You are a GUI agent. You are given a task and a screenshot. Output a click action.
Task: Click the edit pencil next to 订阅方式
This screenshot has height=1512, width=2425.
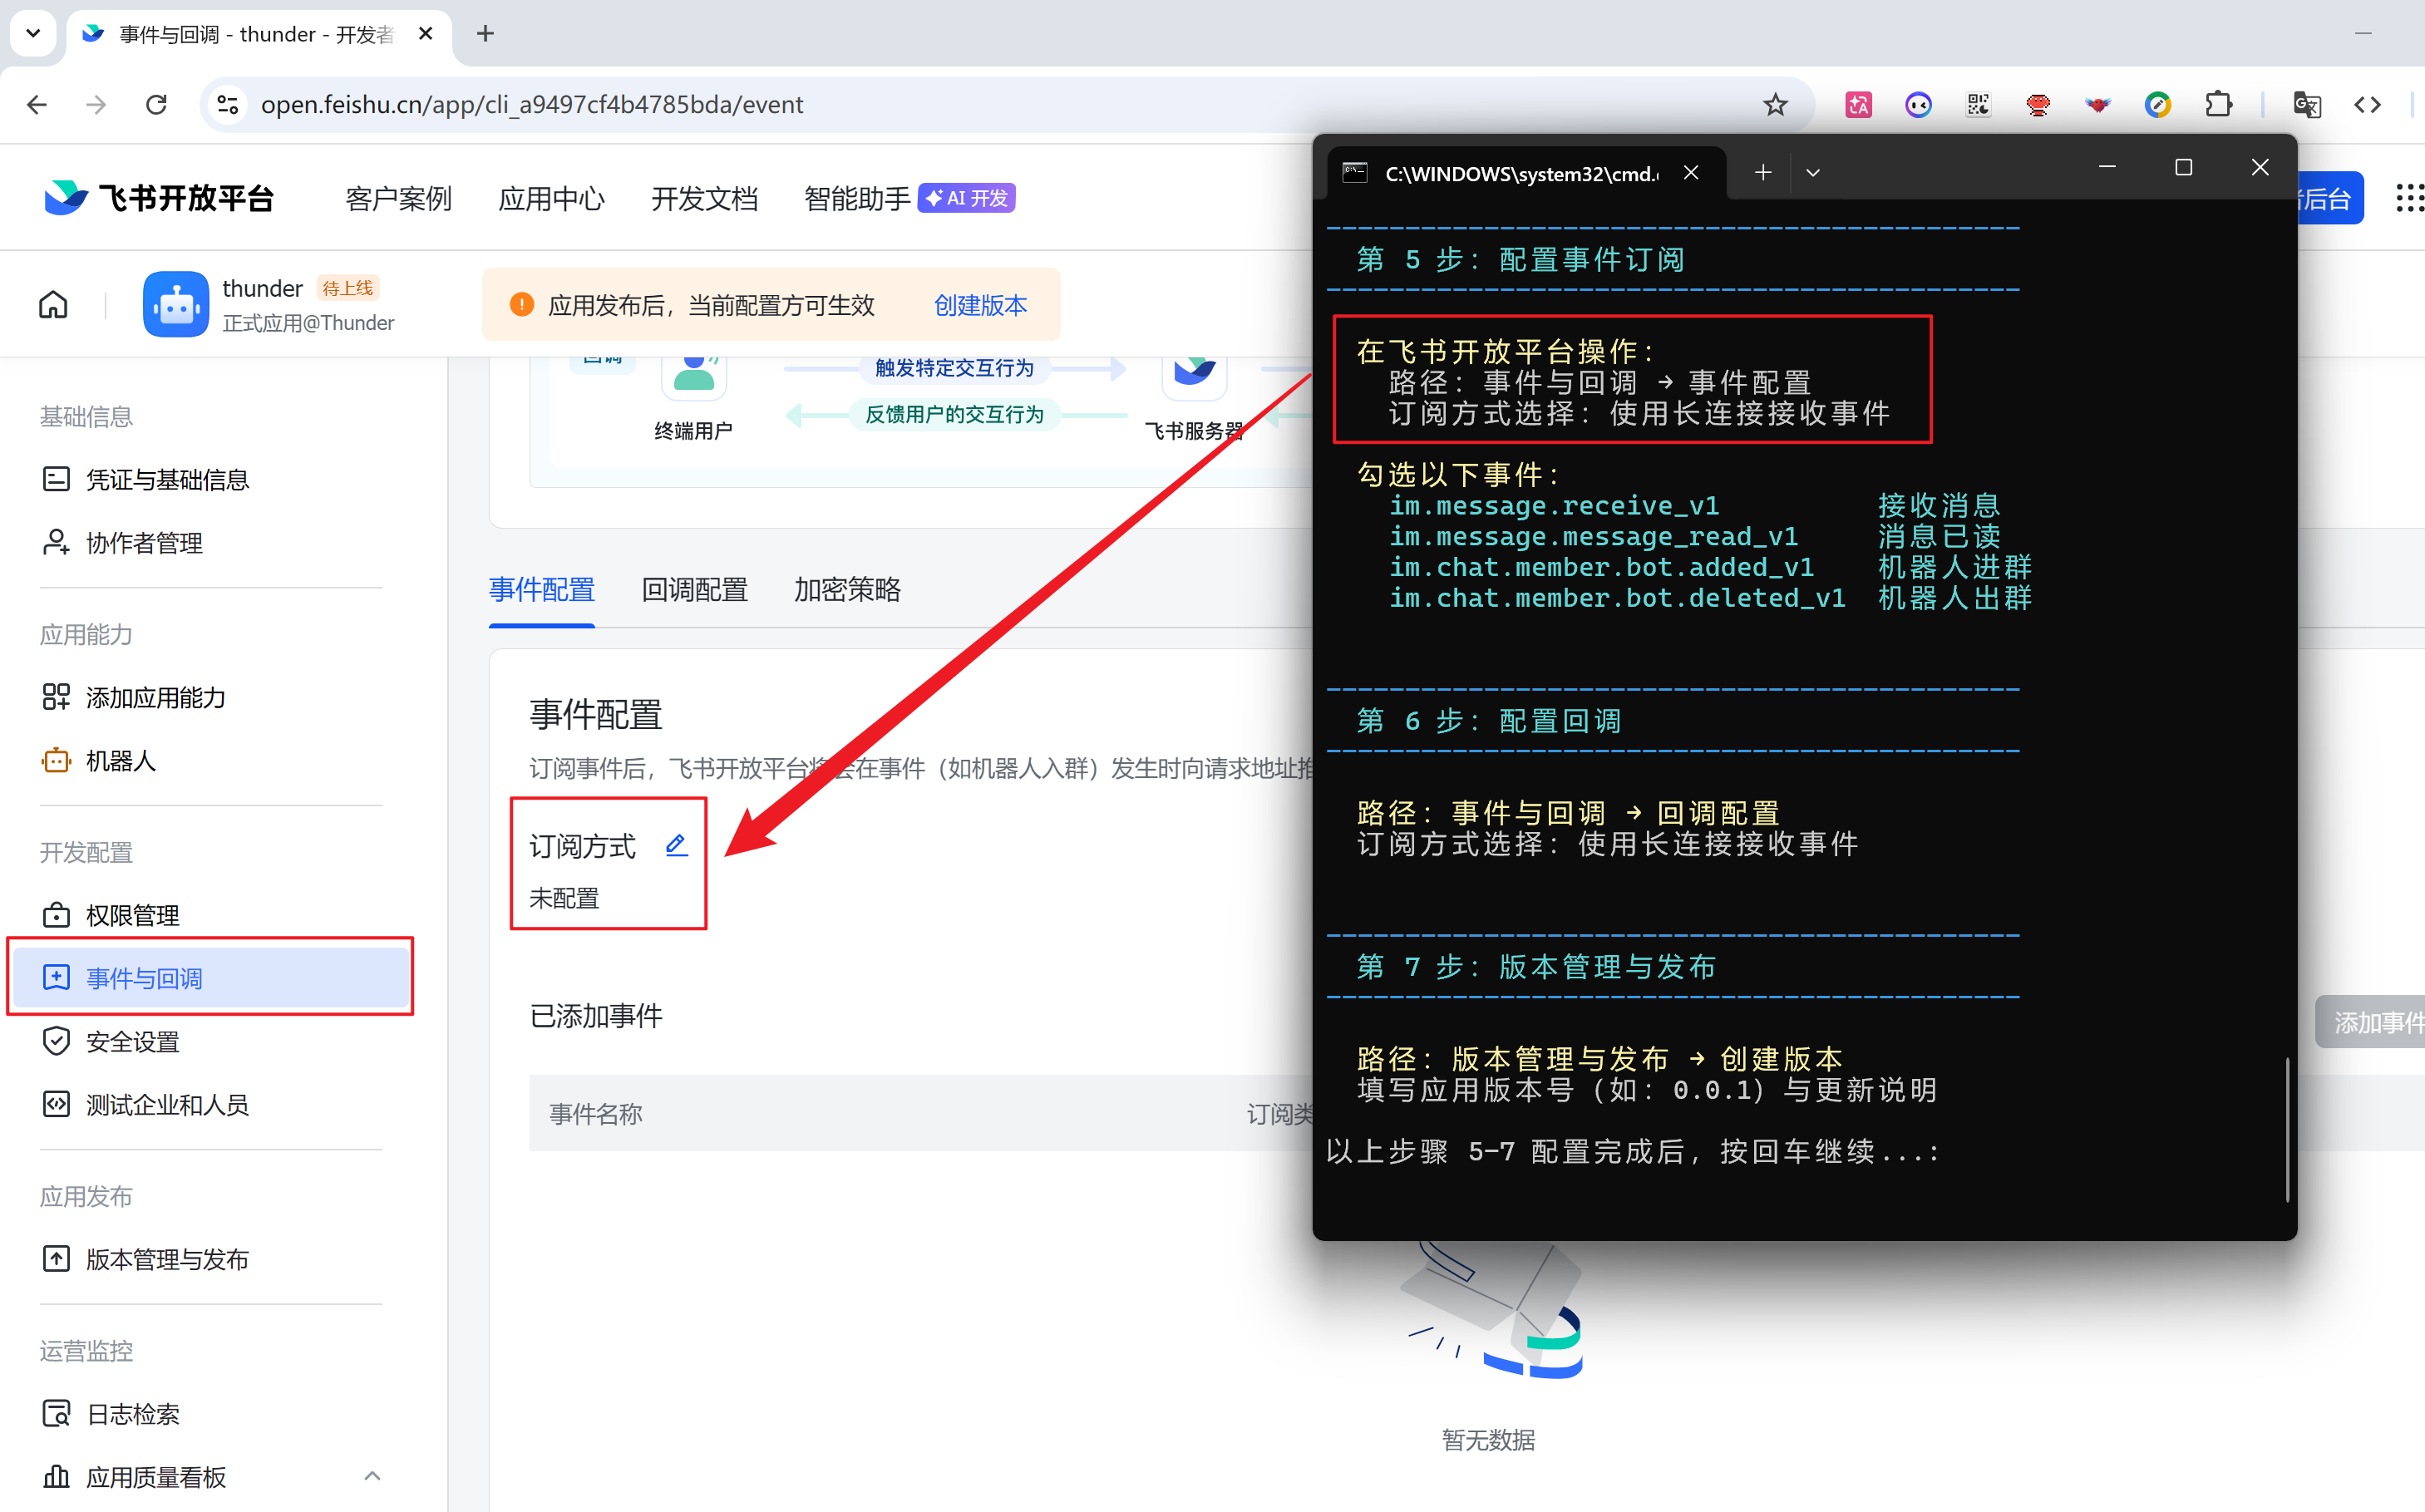(x=676, y=845)
